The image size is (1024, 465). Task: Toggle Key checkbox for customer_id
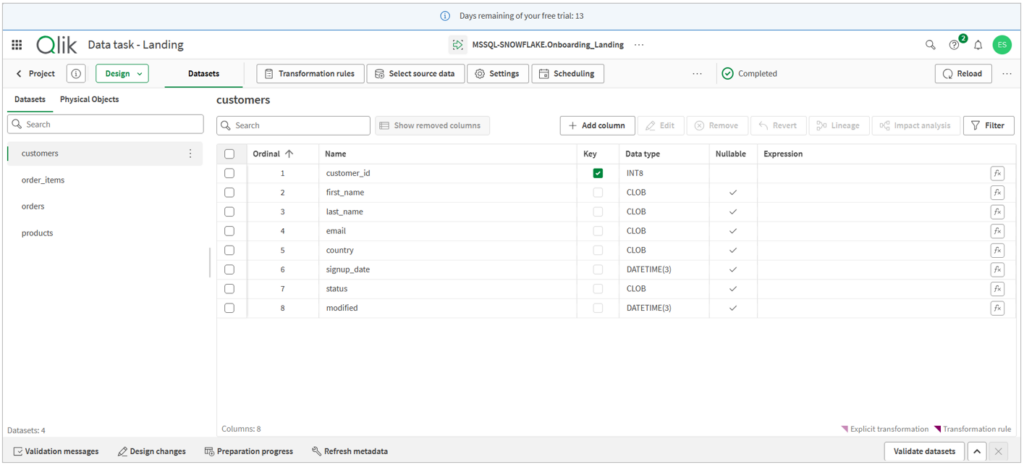click(x=598, y=173)
